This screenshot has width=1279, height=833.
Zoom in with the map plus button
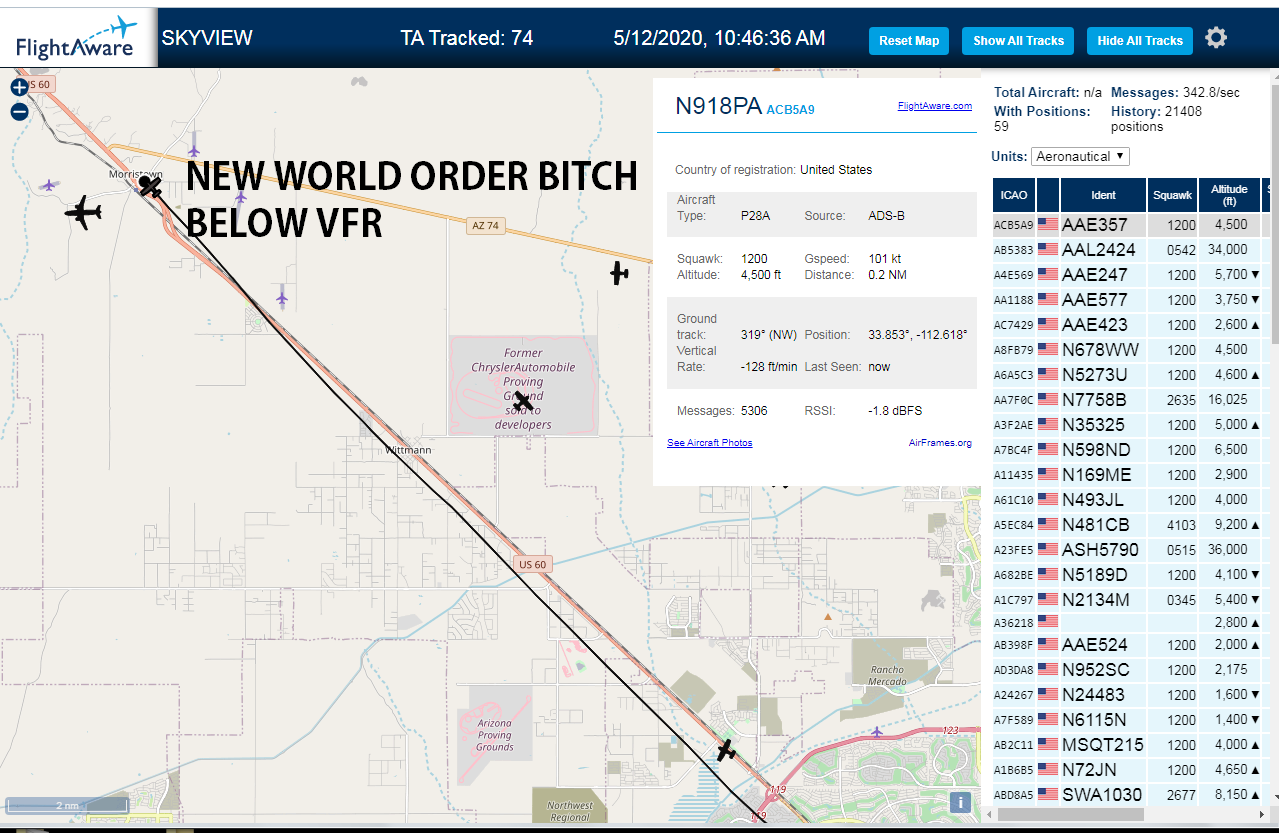tap(19, 87)
